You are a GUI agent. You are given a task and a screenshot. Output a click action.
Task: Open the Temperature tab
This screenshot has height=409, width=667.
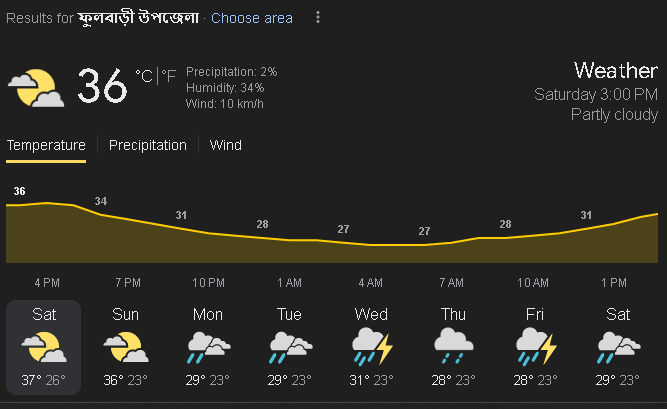click(x=46, y=145)
